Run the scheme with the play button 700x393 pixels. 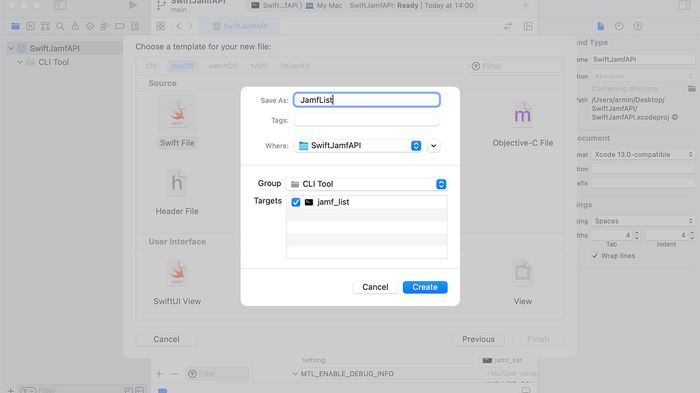(x=133, y=5)
